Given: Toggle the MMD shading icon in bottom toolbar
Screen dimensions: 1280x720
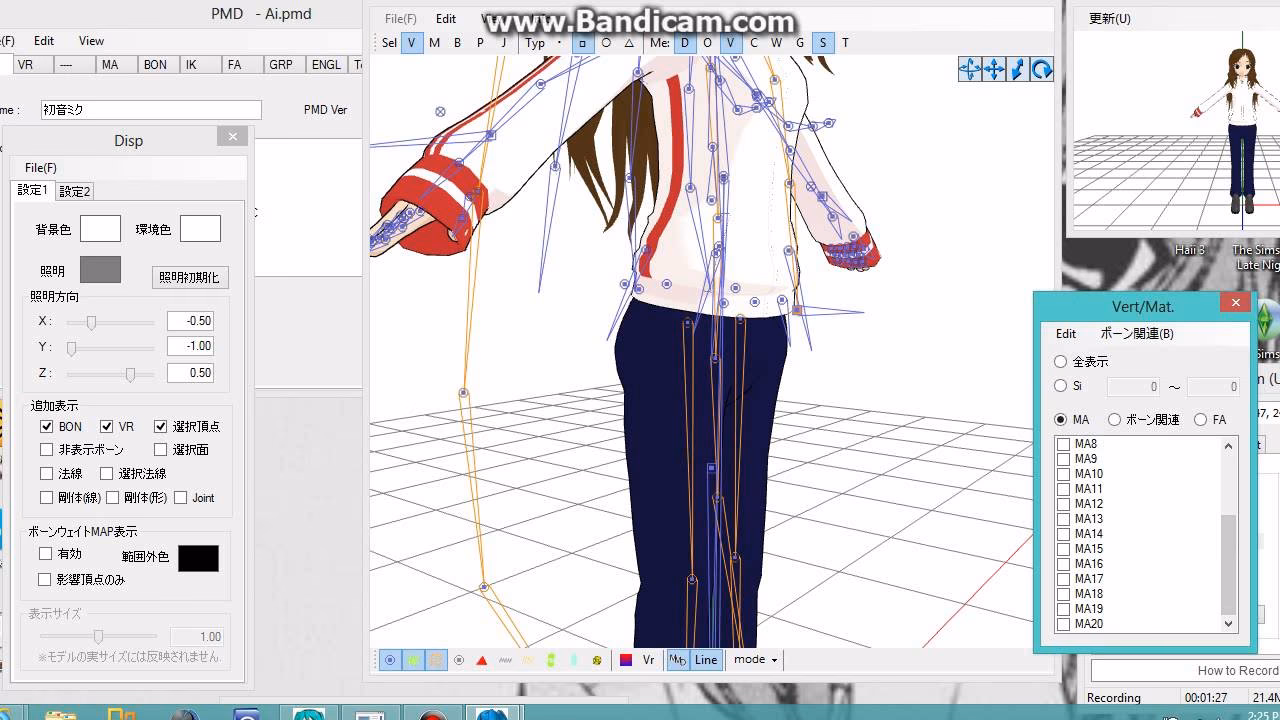Looking at the screenshot, I should 677,660.
